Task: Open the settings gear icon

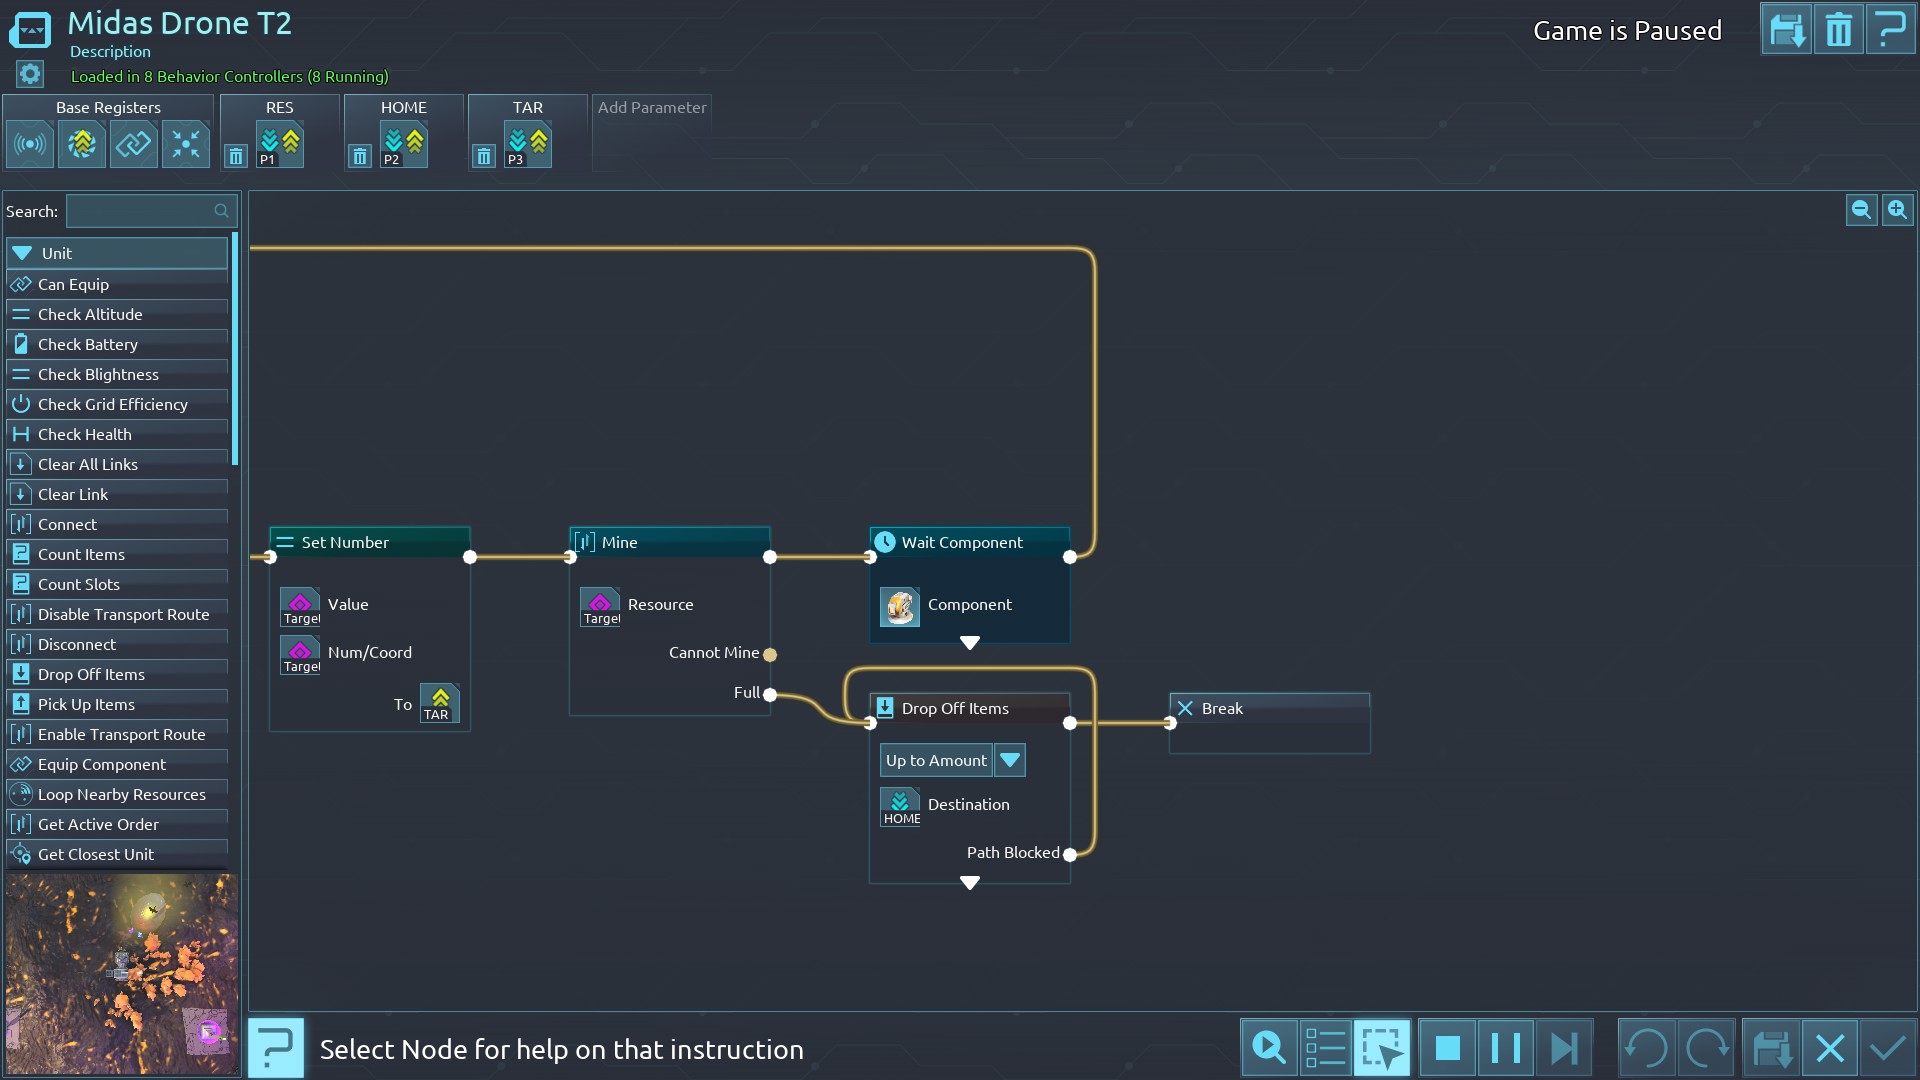Action: click(x=30, y=74)
